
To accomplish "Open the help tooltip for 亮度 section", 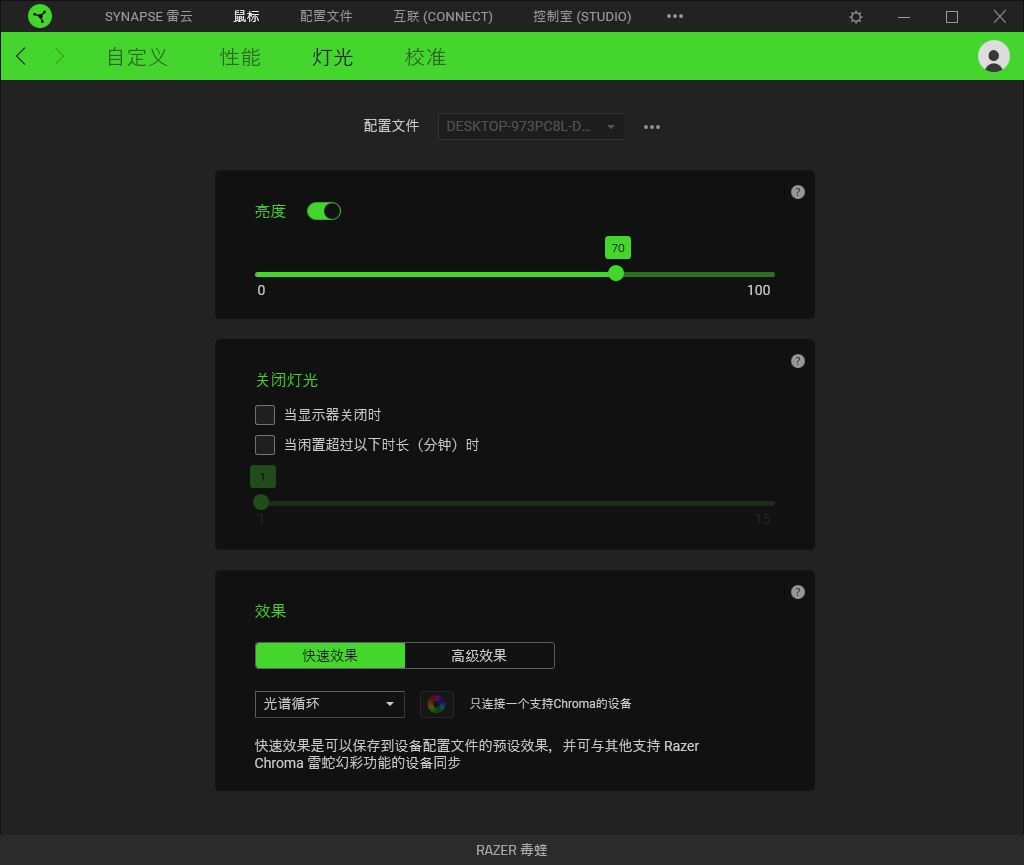I will point(797,192).
